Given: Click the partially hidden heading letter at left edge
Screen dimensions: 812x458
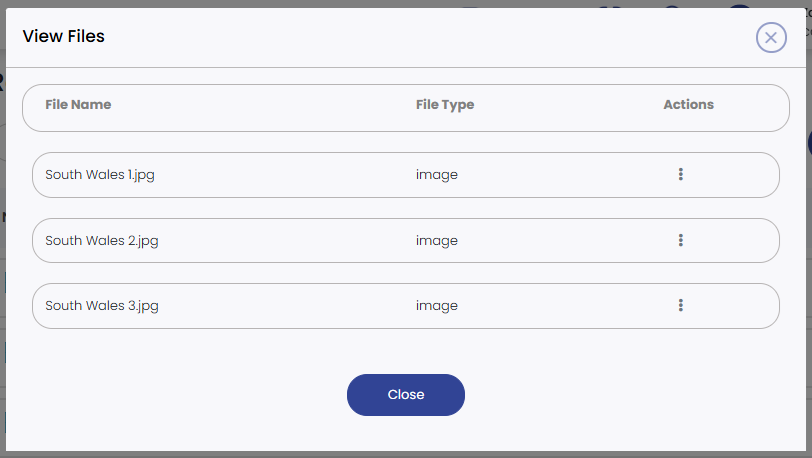Looking at the screenshot, I should 2,84.
